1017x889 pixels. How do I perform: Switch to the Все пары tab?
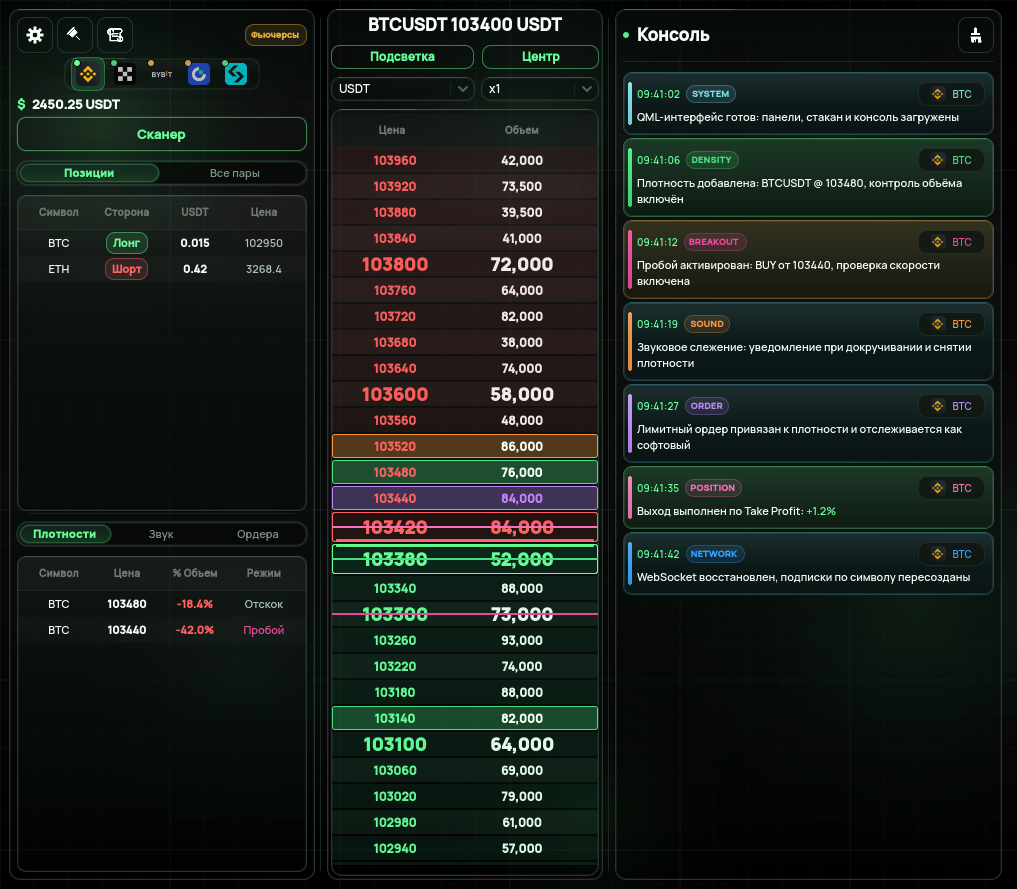234,173
